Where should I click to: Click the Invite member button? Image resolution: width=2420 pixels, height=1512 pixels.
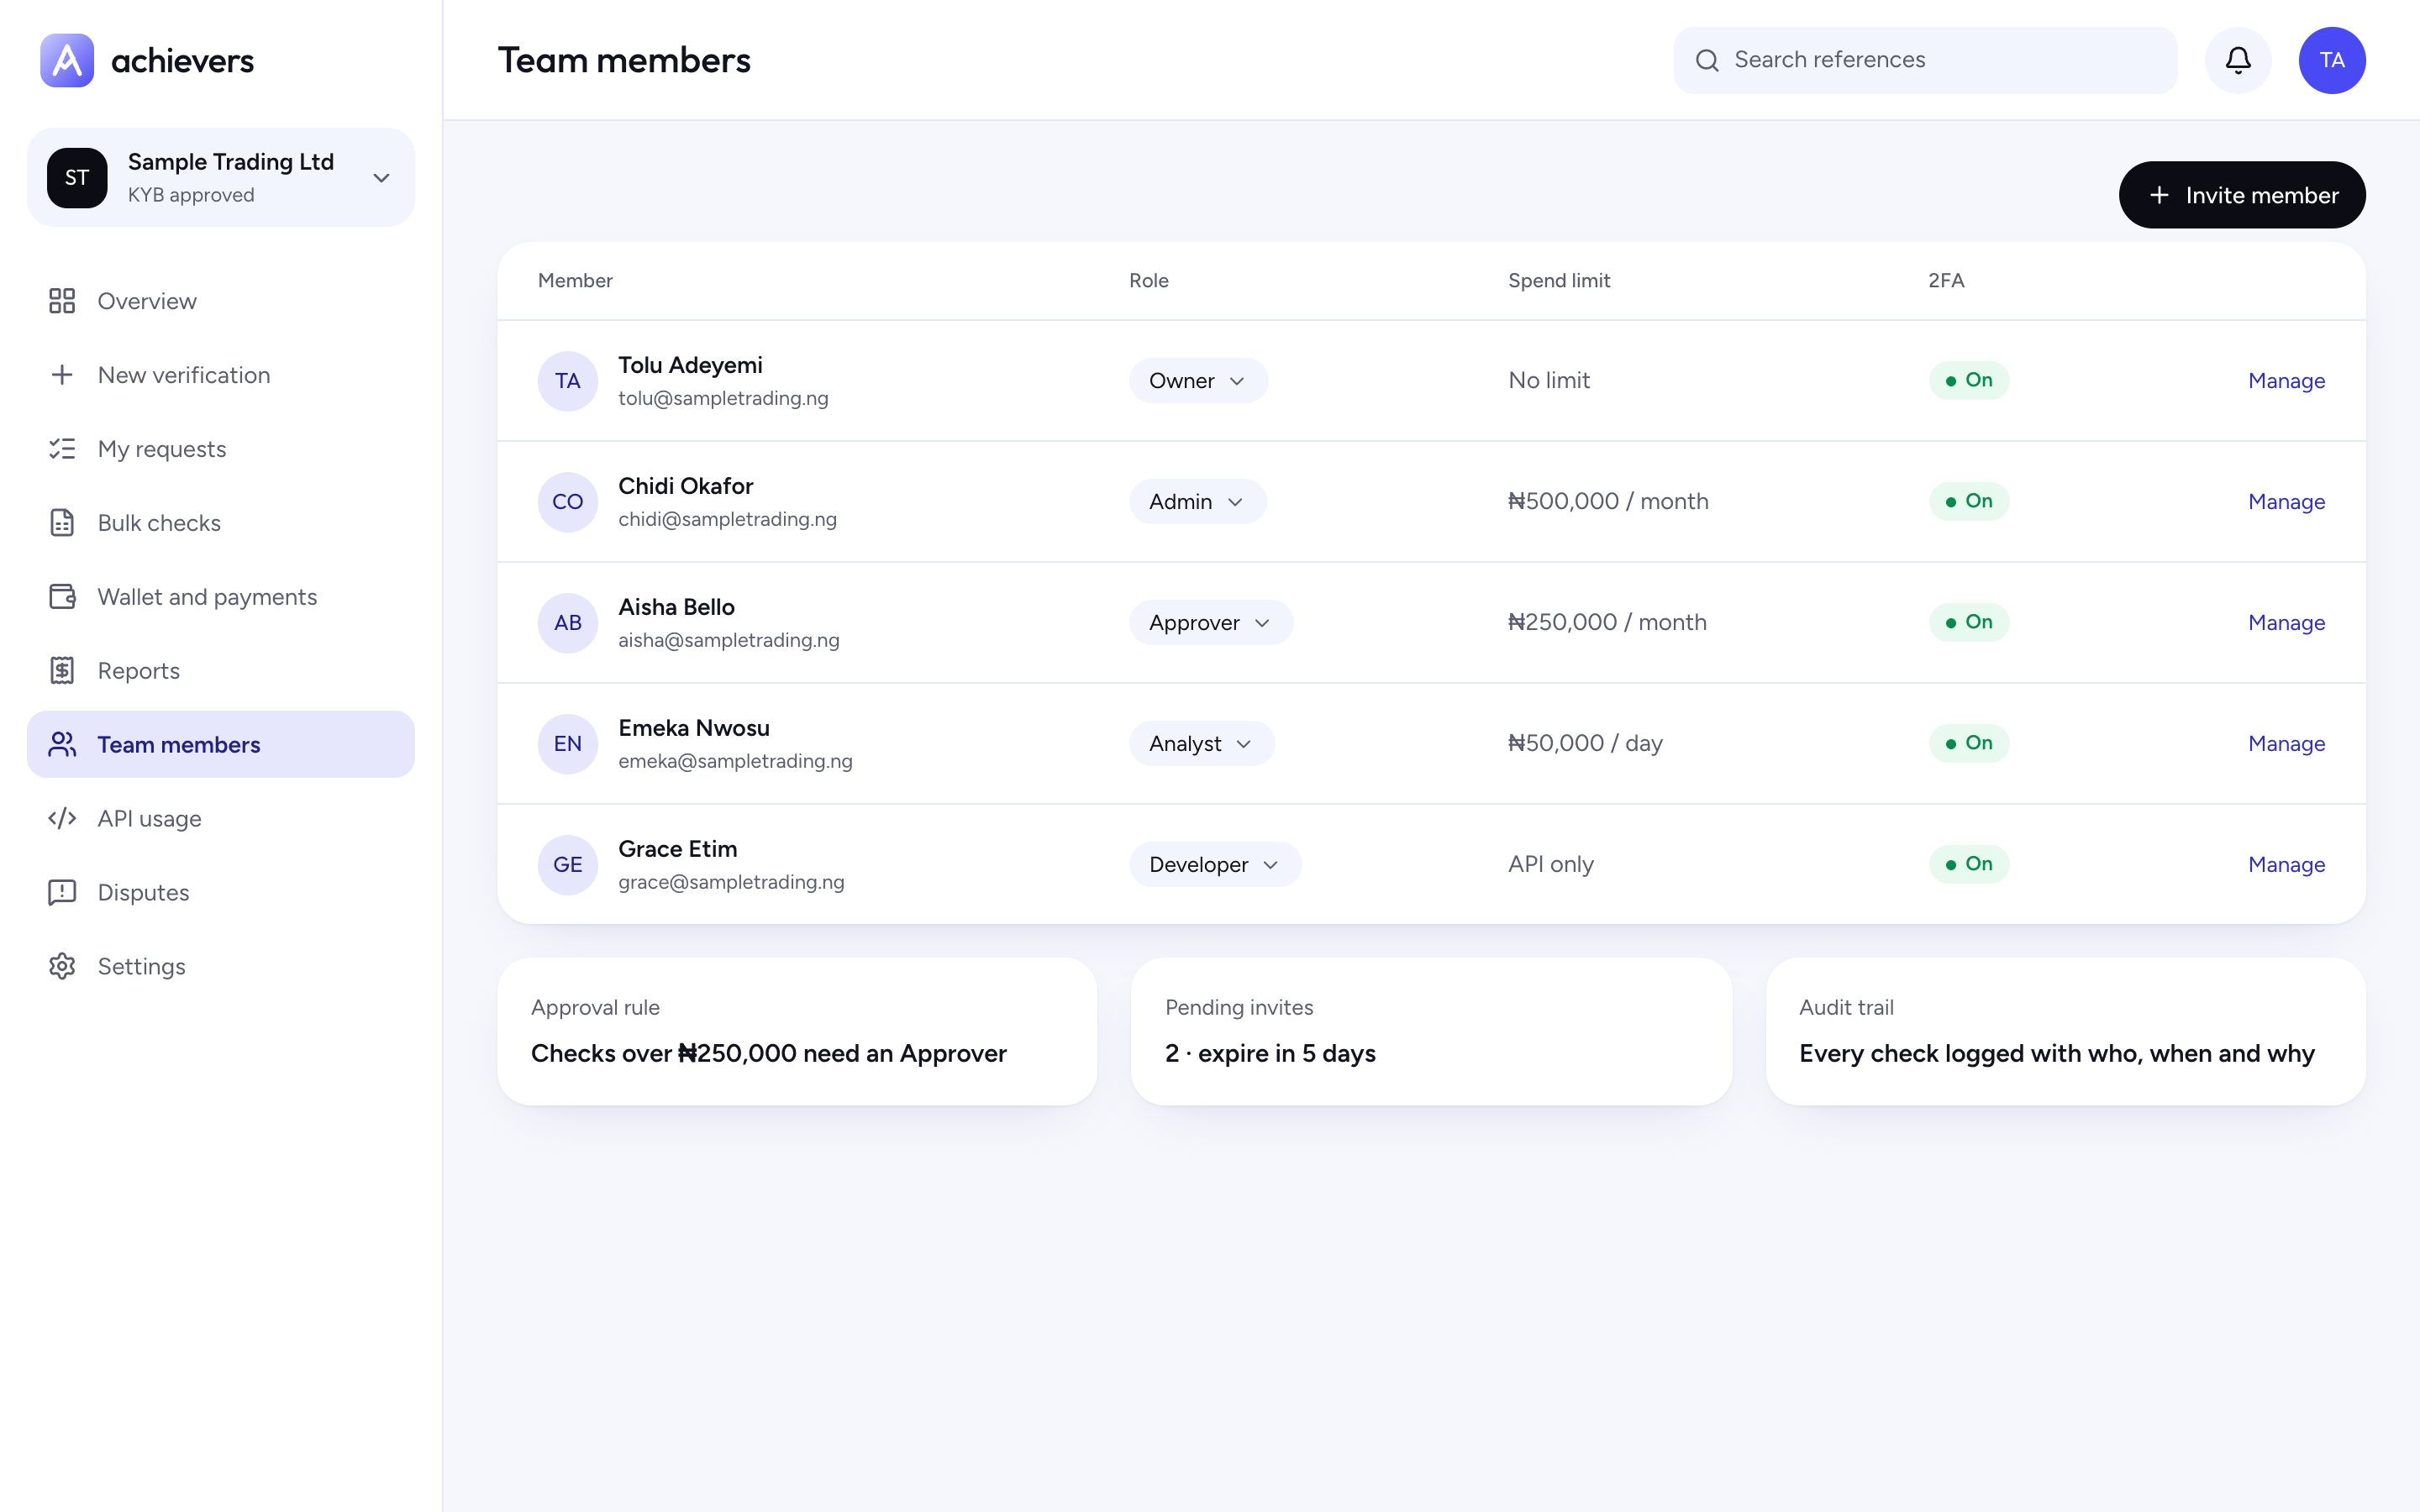click(2242, 195)
